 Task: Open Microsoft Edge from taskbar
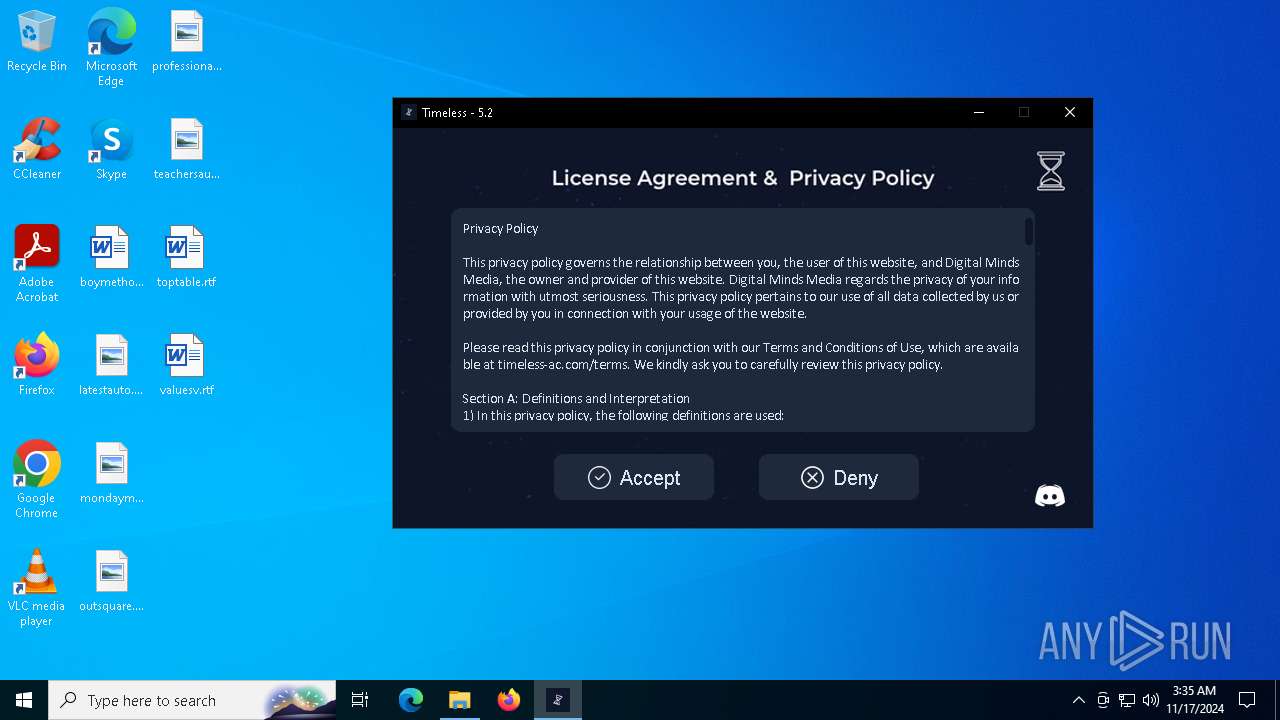(411, 700)
